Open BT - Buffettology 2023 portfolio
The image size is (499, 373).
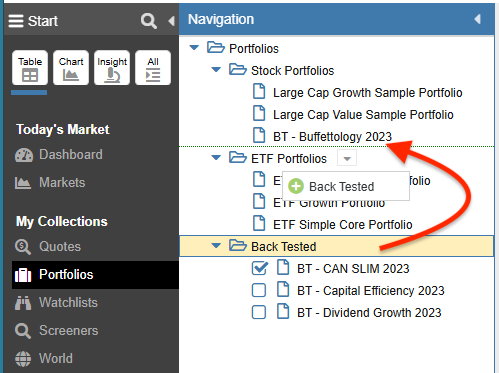332,137
